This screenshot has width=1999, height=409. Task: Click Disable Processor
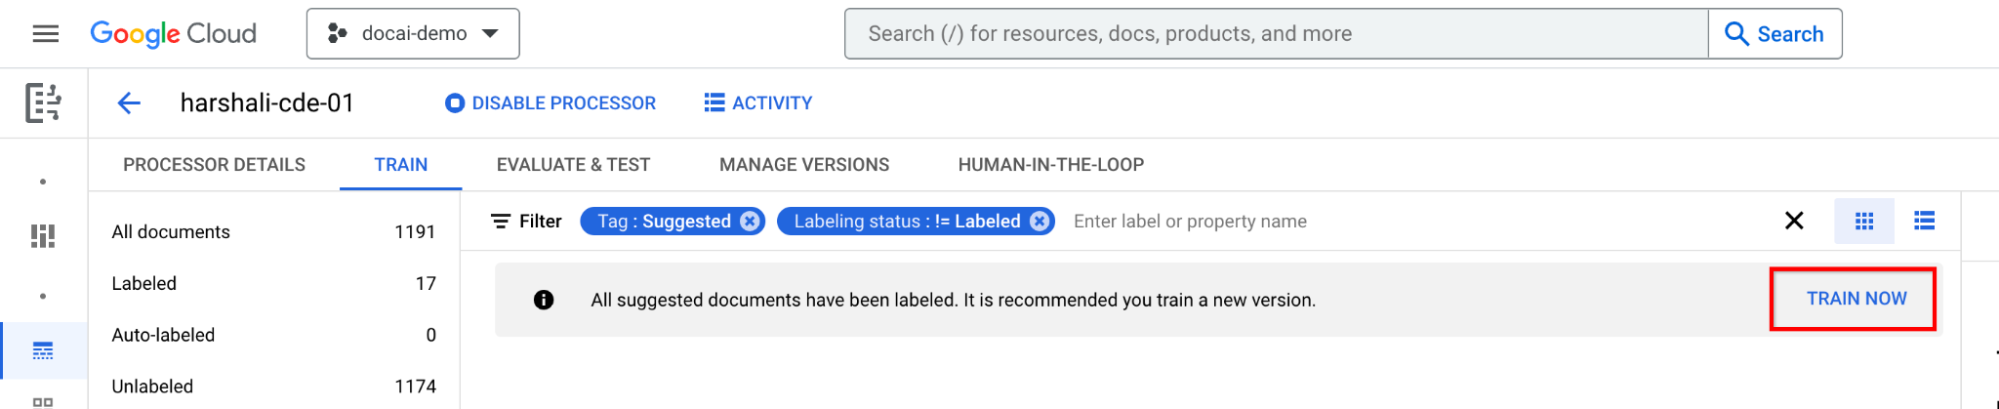(x=551, y=103)
